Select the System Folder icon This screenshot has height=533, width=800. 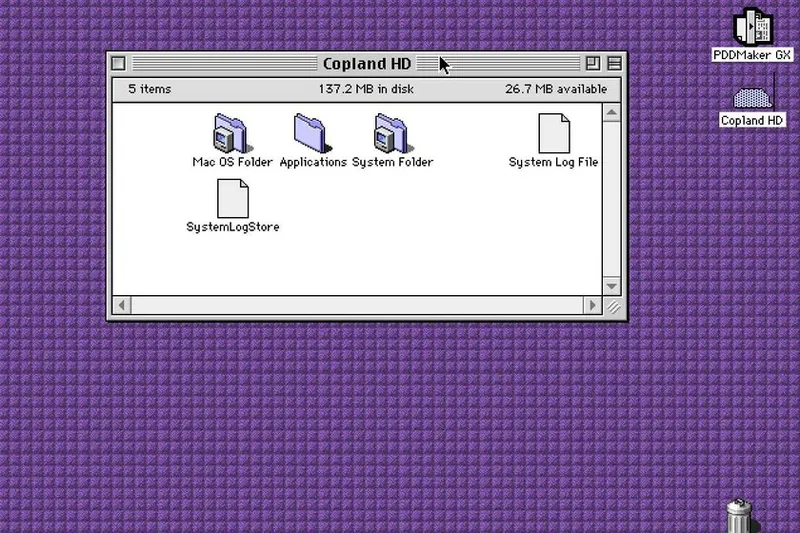pos(393,133)
